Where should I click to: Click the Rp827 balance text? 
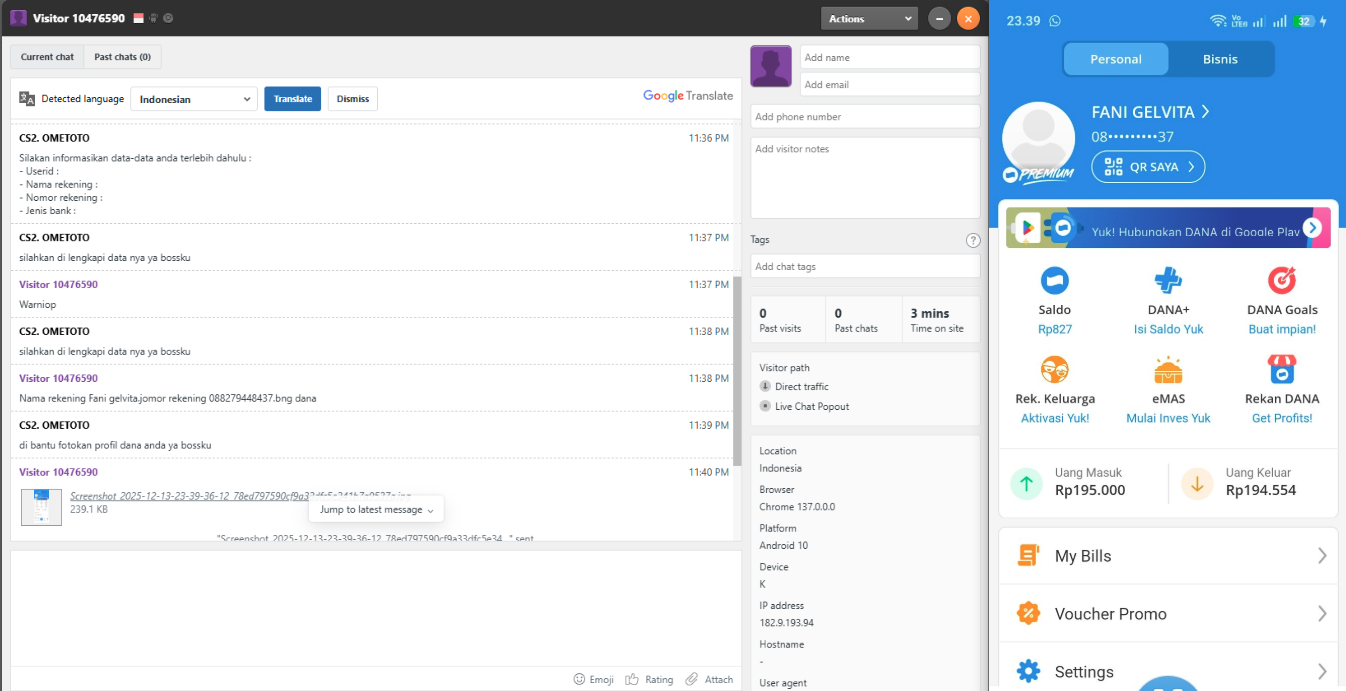(x=1055, y=329)
